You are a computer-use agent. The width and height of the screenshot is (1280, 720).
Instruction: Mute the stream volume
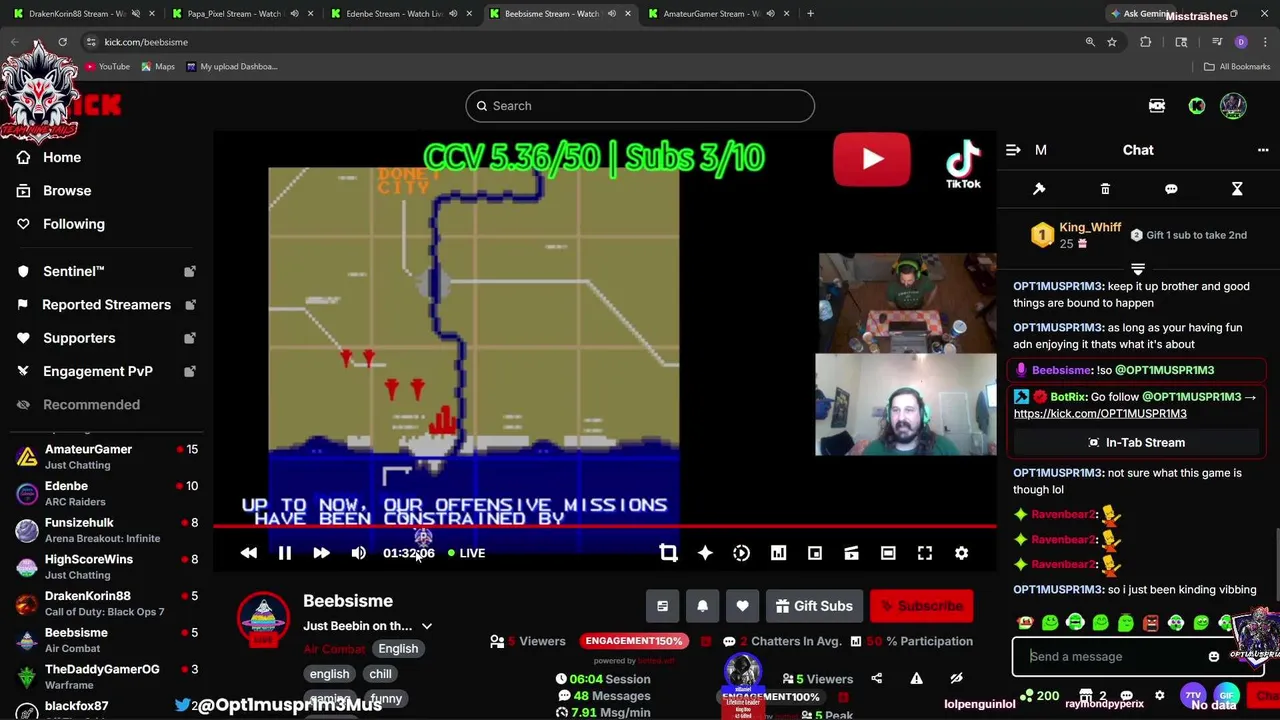click(358, 553)
